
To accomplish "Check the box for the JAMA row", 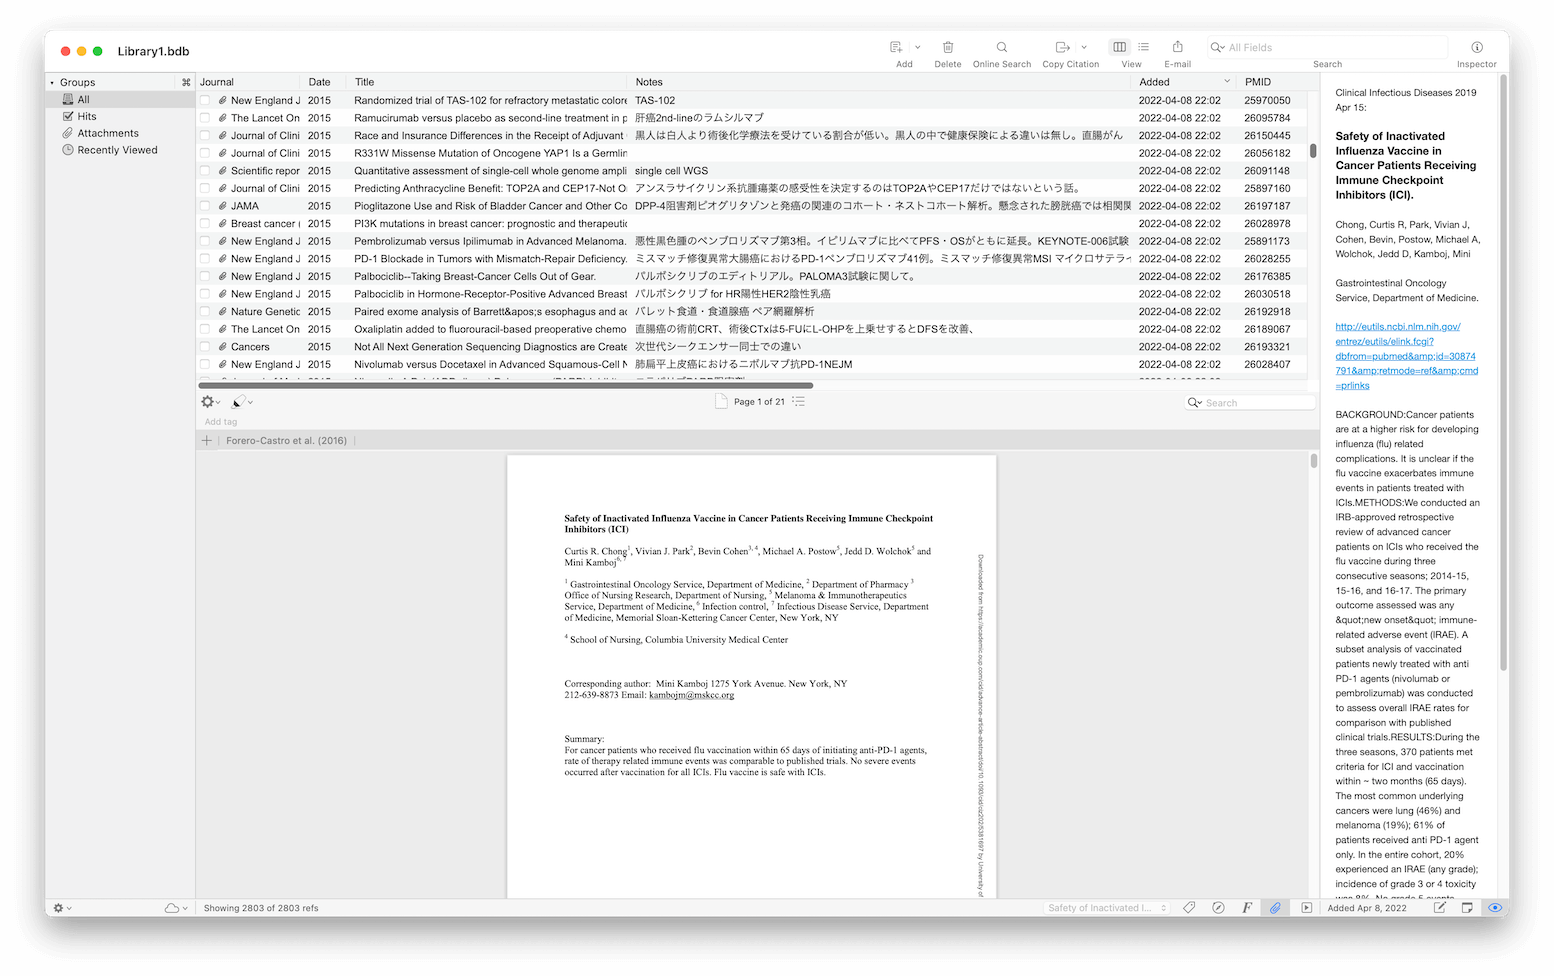I will coord(205,206).
